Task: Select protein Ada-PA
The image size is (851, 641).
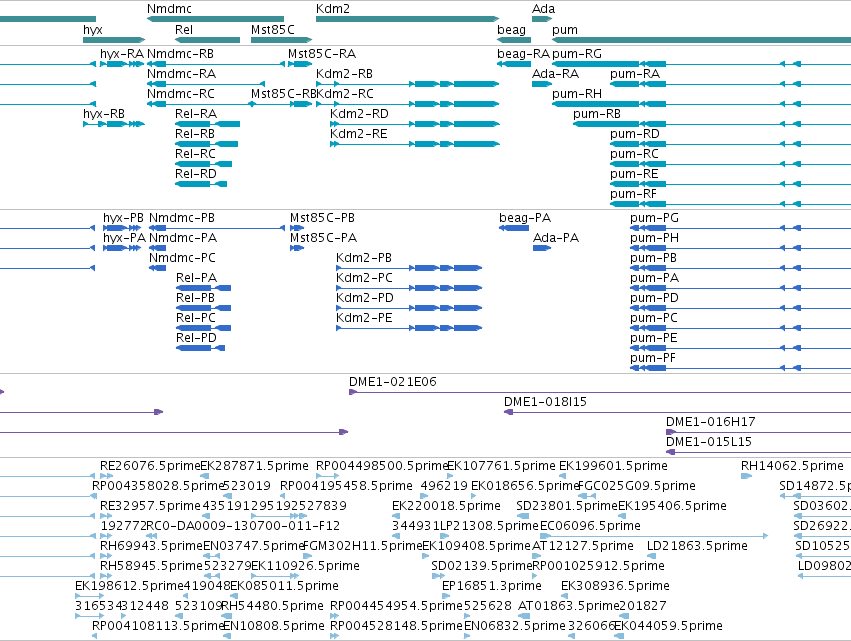Action: pyautogui.click(x=556, y=238)
